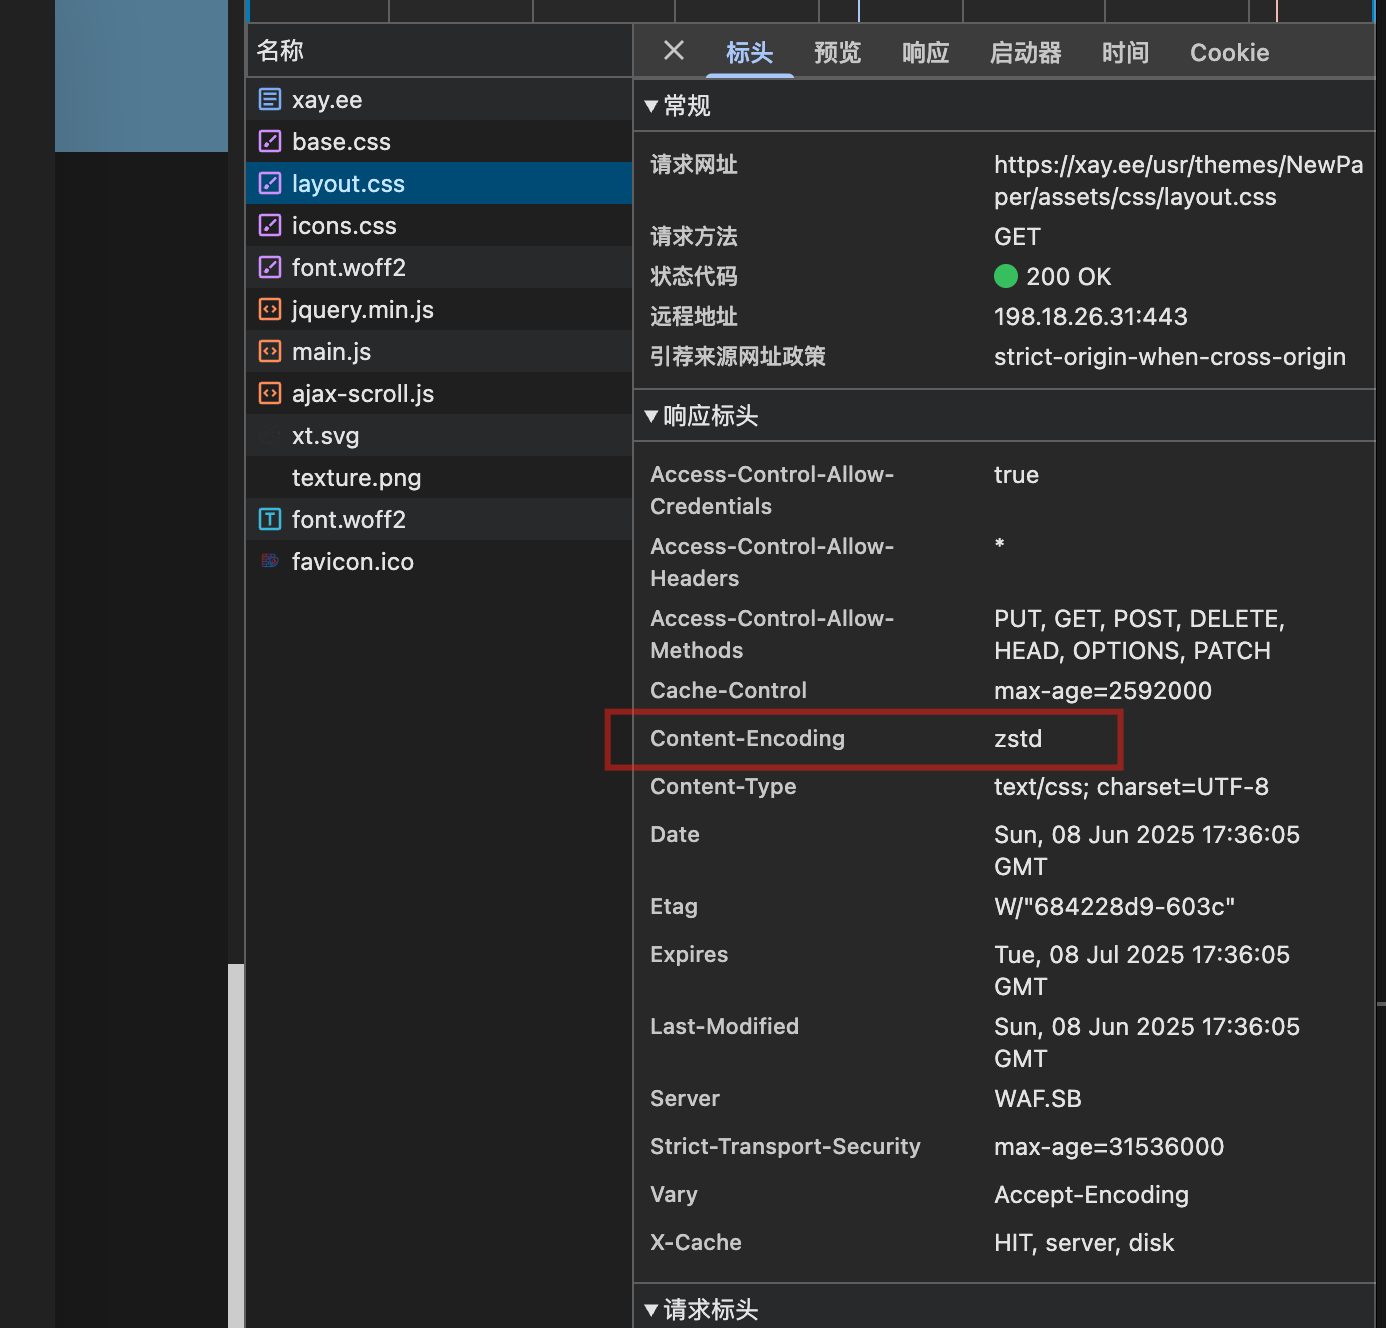Click the Access-Control-Allow-Credentials true value
The height and width of the screenshot is (1328, 1386).
(x=1016, y=475)
